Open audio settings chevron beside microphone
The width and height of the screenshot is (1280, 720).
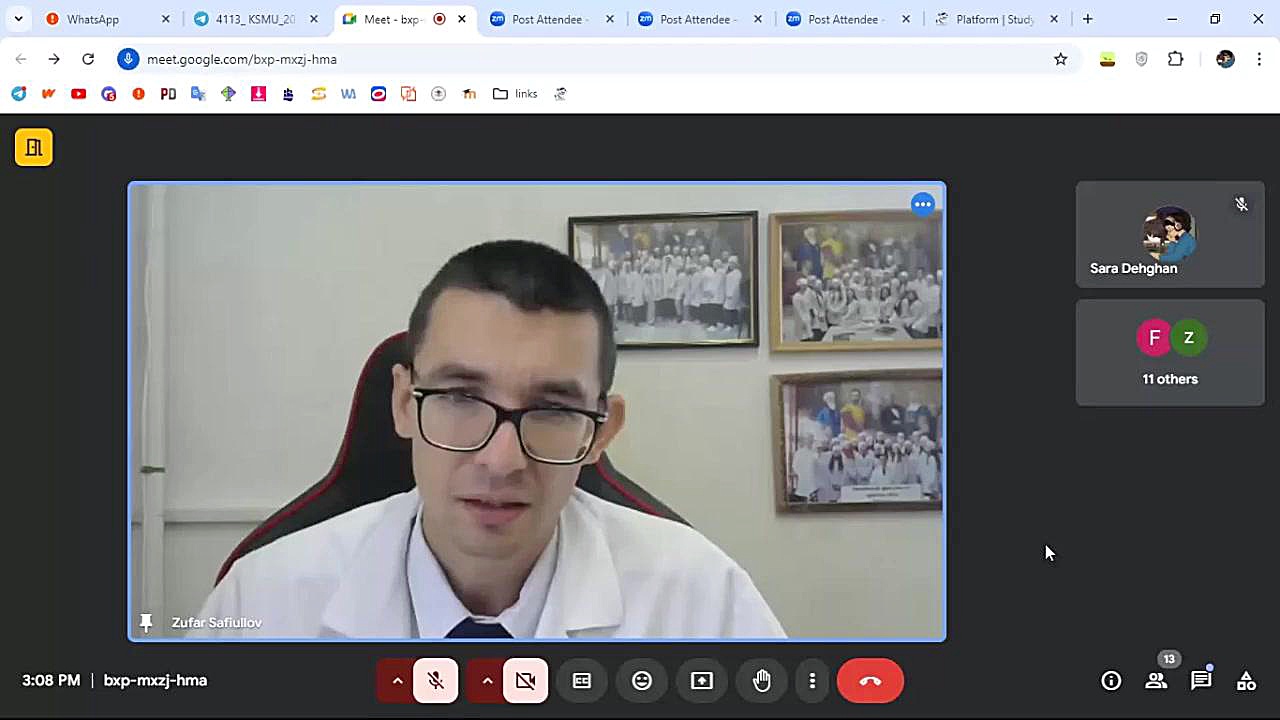[397, 681]
